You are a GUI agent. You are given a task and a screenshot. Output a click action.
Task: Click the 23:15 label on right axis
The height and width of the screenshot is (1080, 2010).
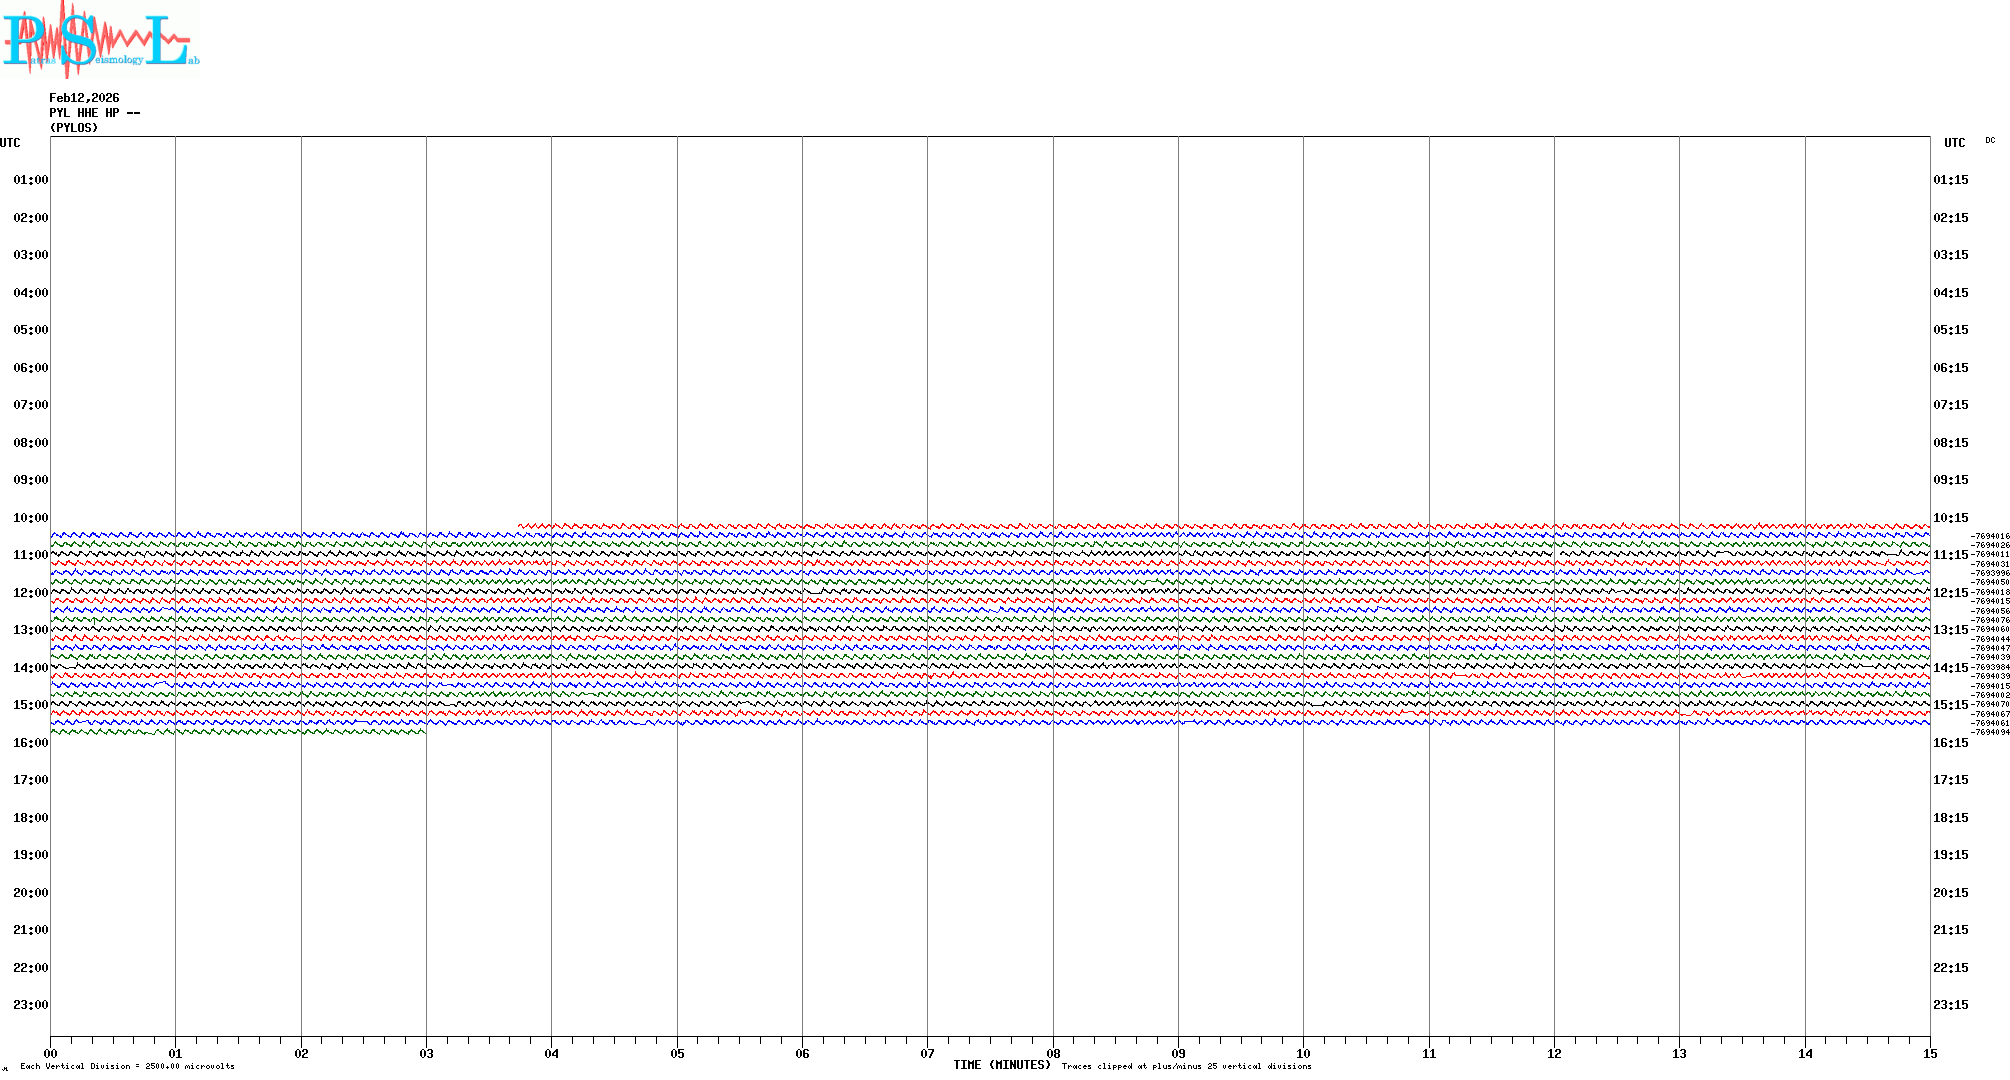coord(1950,1005)
